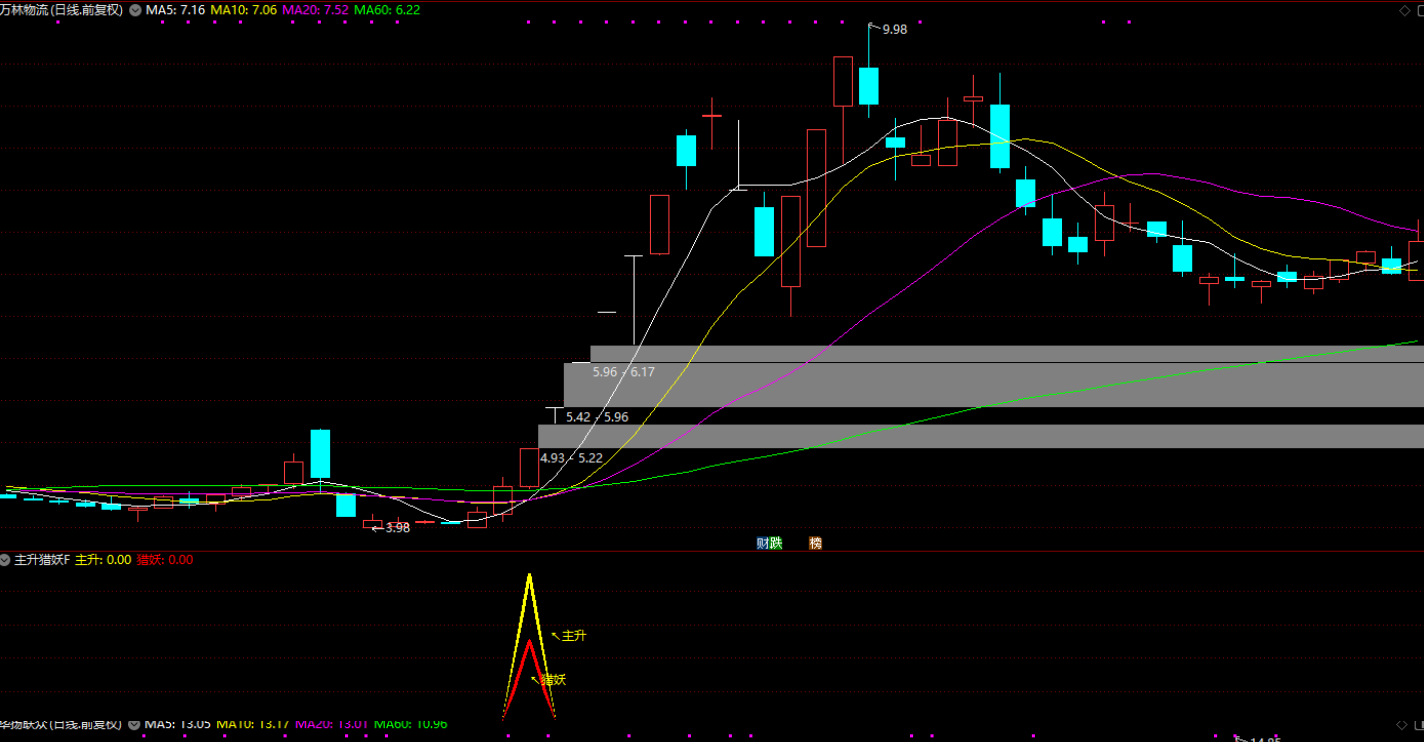Select the yellow MA10: 7.06 label

243,10
